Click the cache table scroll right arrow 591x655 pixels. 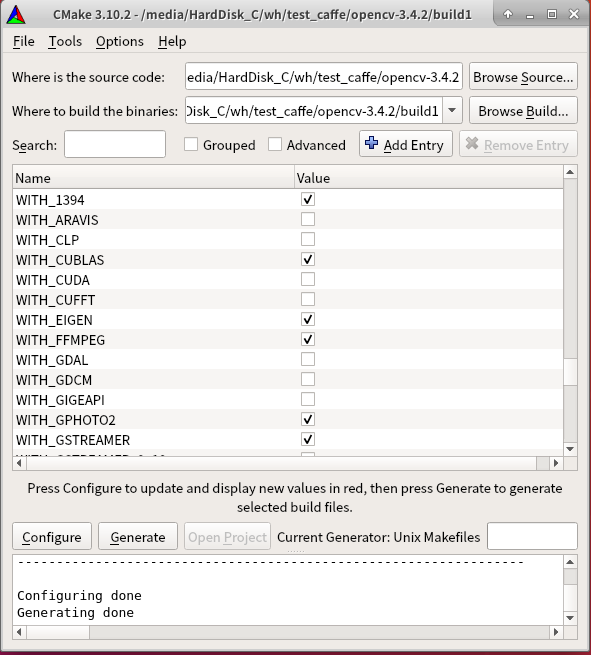[x=556, y=463]
